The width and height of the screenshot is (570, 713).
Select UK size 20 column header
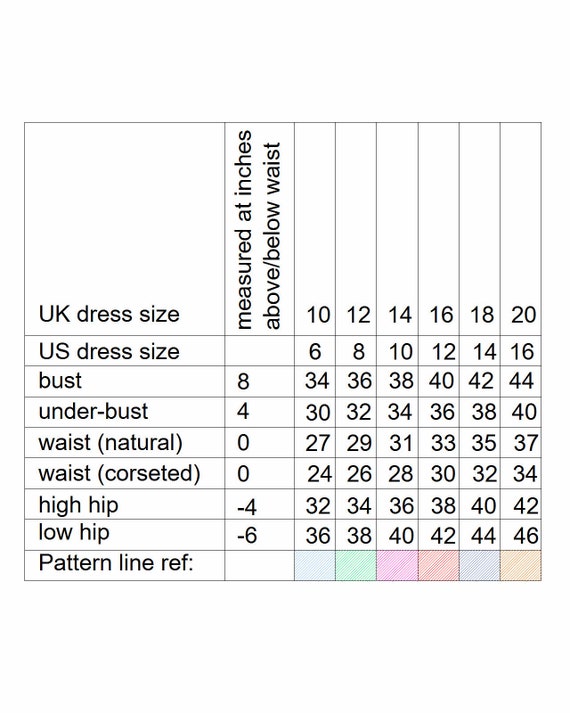524,315
